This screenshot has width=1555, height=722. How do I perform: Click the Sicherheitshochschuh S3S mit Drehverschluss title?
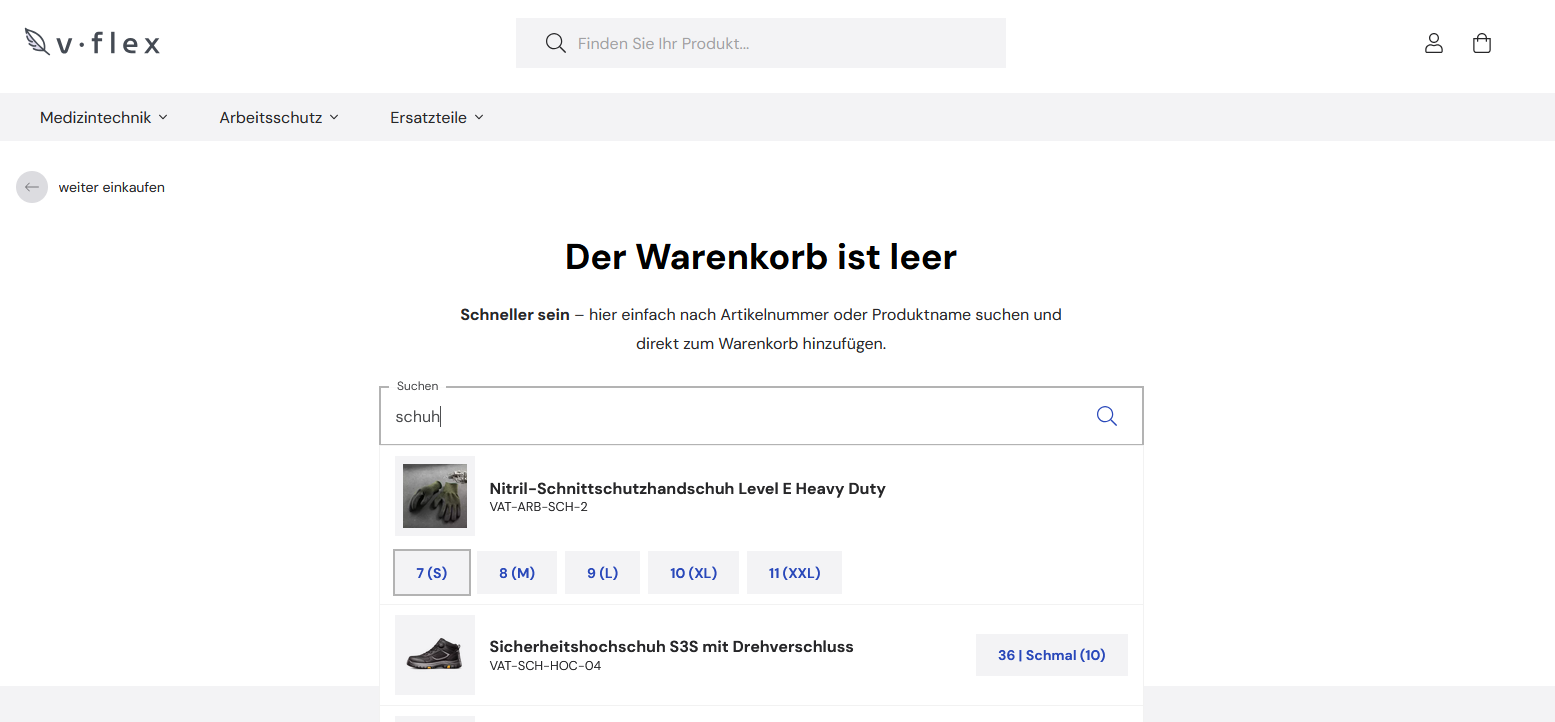pos(672,646)
